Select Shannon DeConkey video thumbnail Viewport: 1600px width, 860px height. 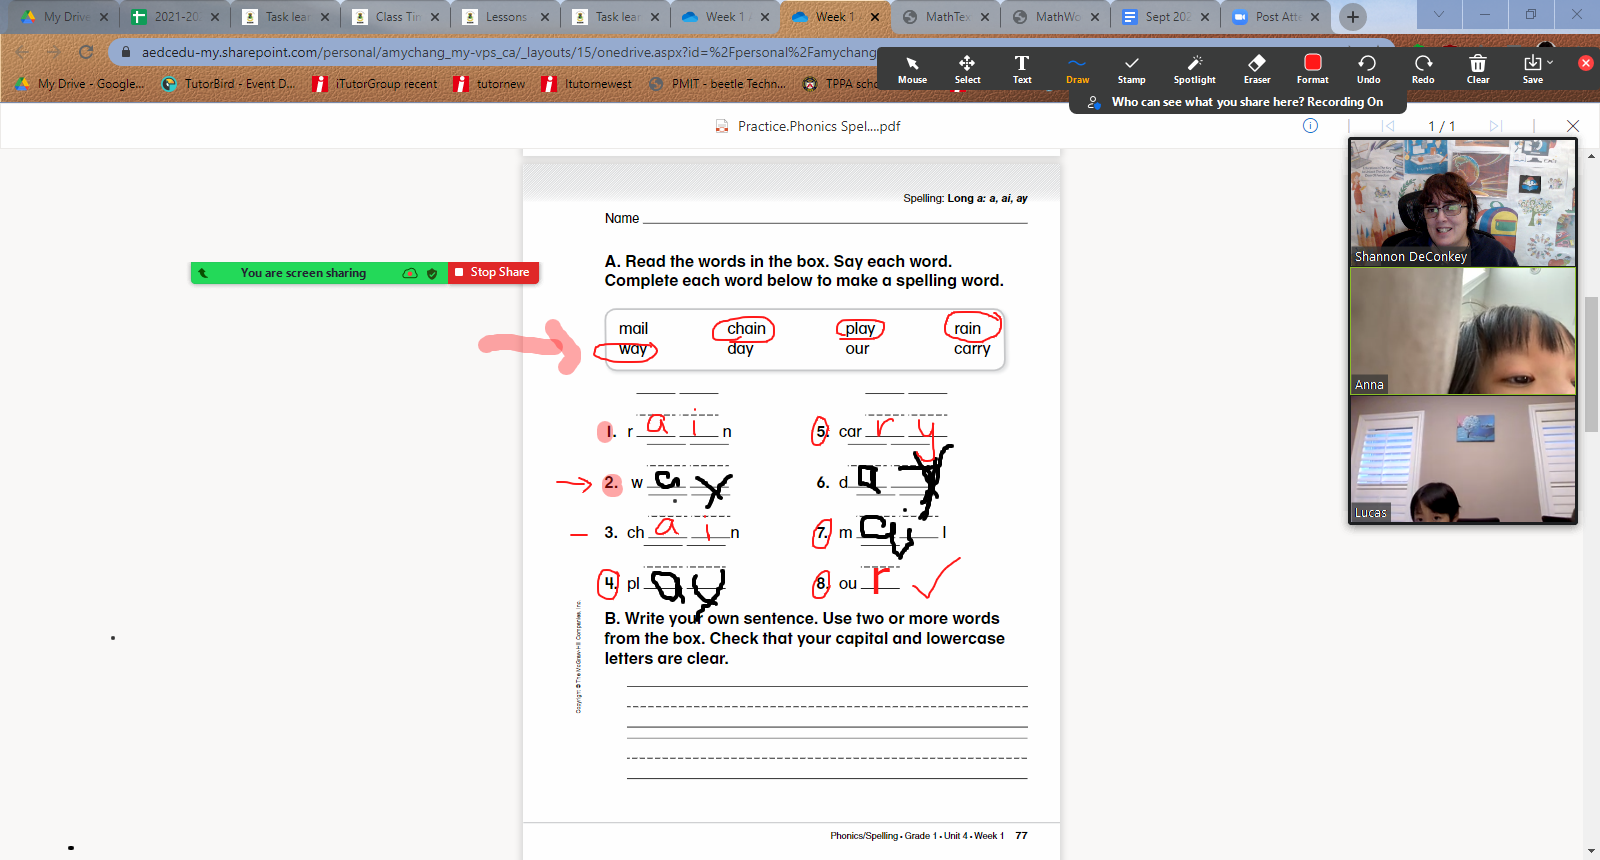pos(1462,203)
